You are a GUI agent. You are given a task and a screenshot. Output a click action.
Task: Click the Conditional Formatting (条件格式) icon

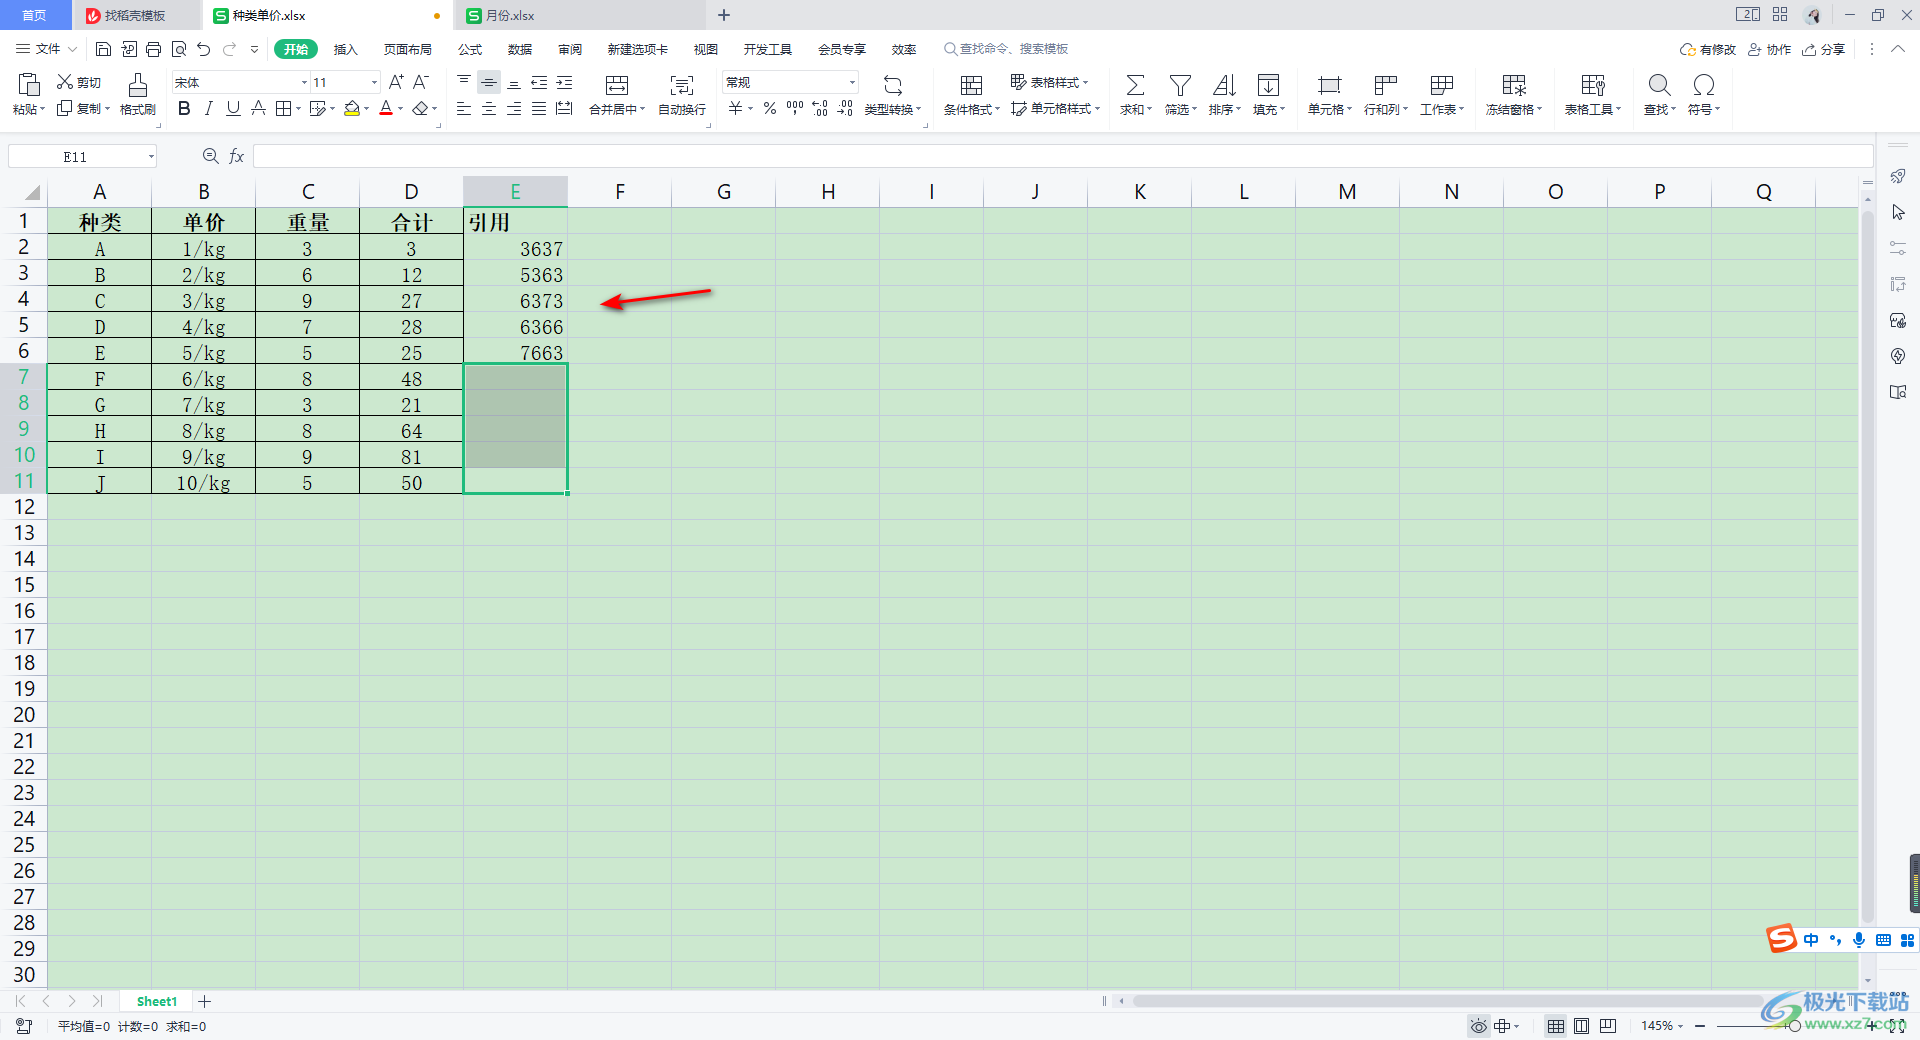(971, 85)
